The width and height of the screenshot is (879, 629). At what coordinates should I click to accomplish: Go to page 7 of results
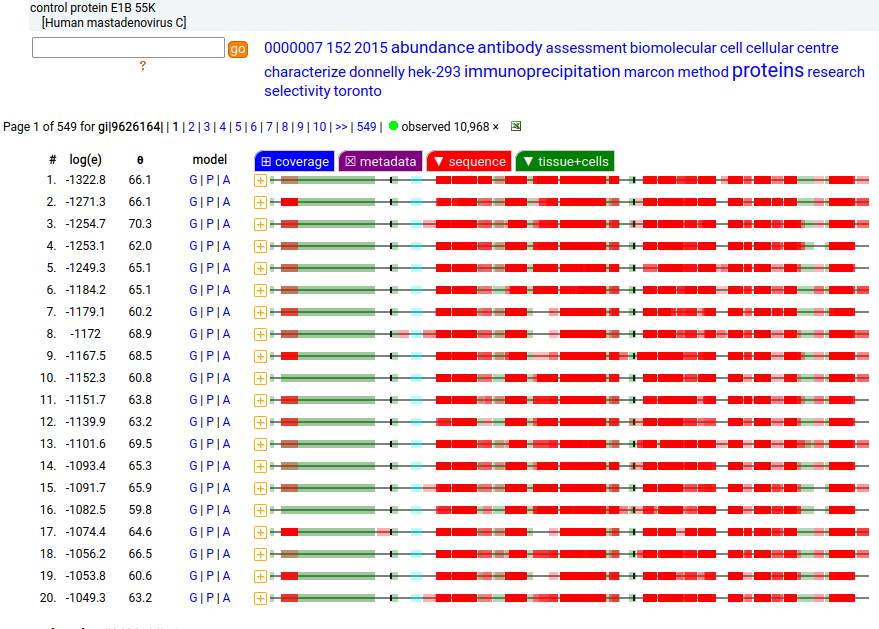point(269,127)
